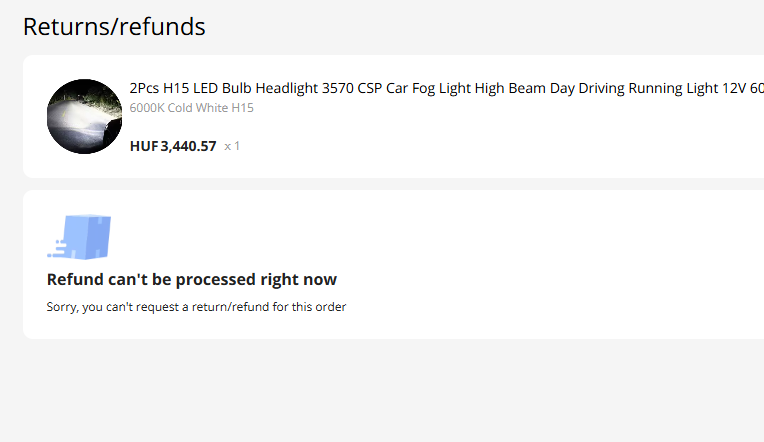The image size is (764, 442).
Task: Click the 3,440.57 amount number
Action: pyautogui.click(x=188, y=146)
